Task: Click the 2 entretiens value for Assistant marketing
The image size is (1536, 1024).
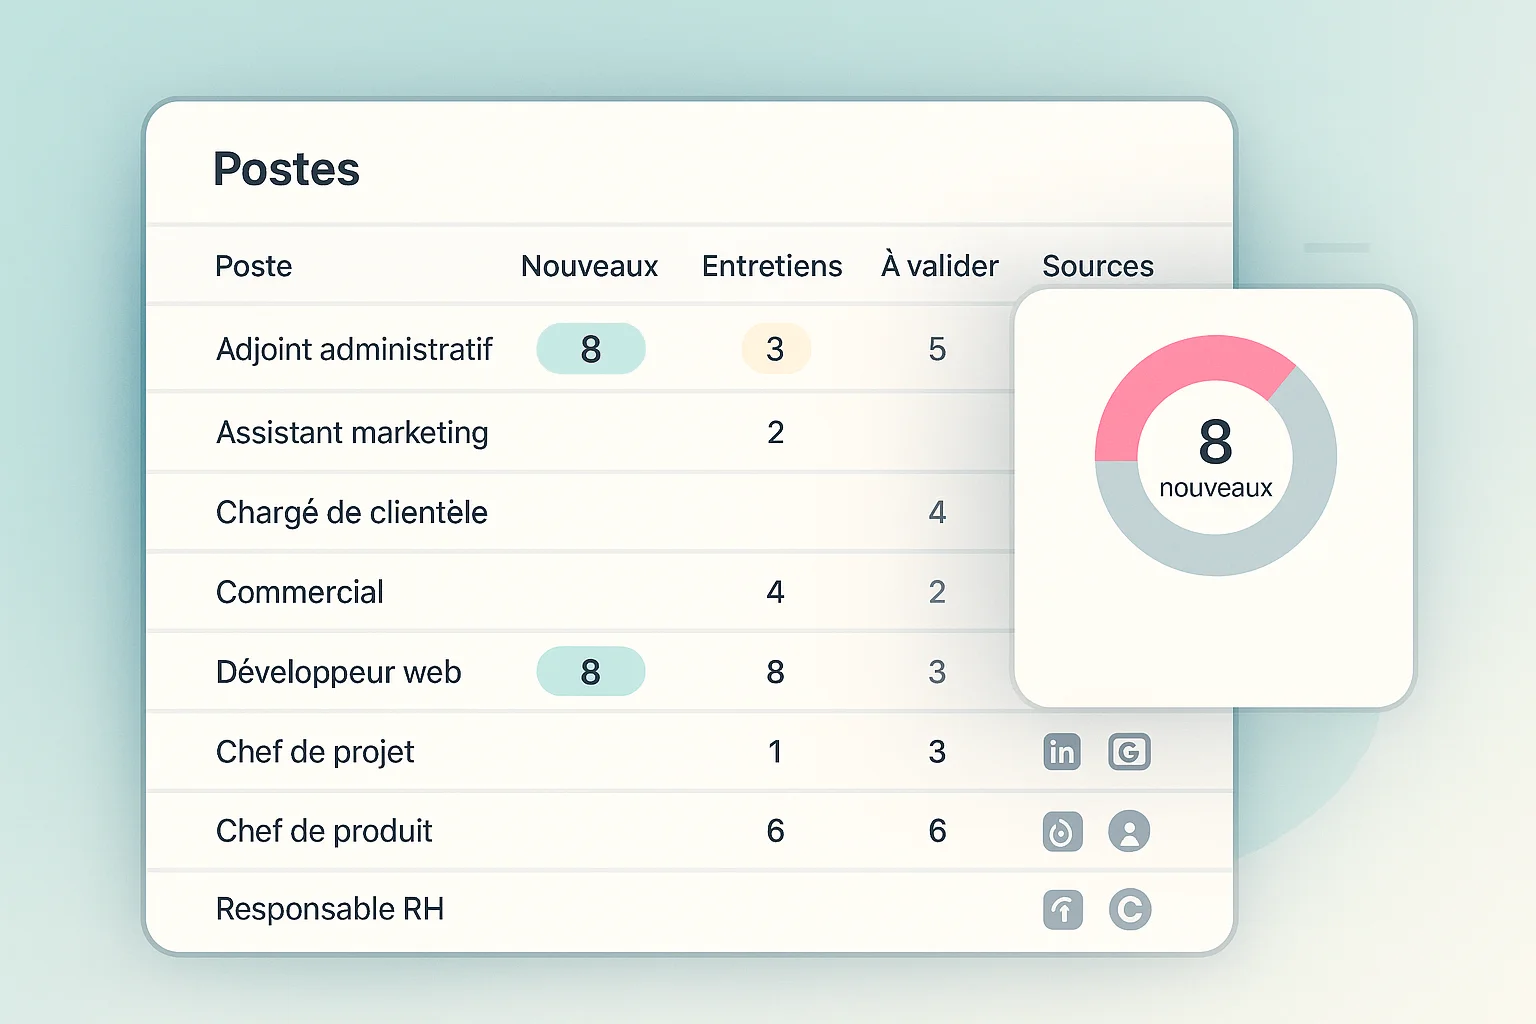Action: point(776,432)
